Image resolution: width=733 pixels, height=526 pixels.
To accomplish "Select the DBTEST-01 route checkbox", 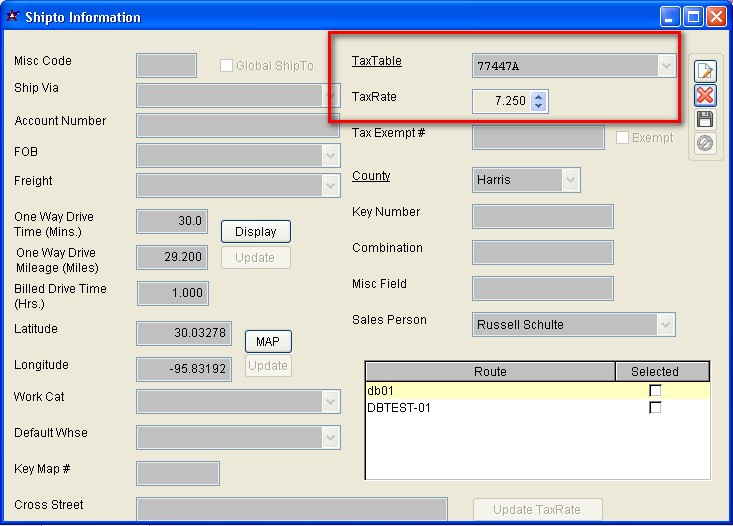I will (655, 408).
